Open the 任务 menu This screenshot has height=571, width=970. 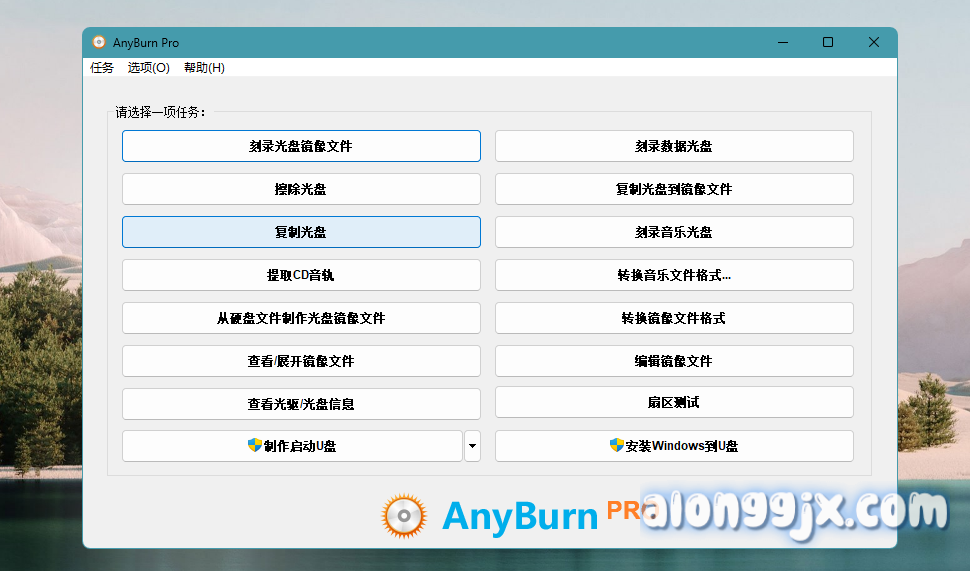click(x=102, y=68)
